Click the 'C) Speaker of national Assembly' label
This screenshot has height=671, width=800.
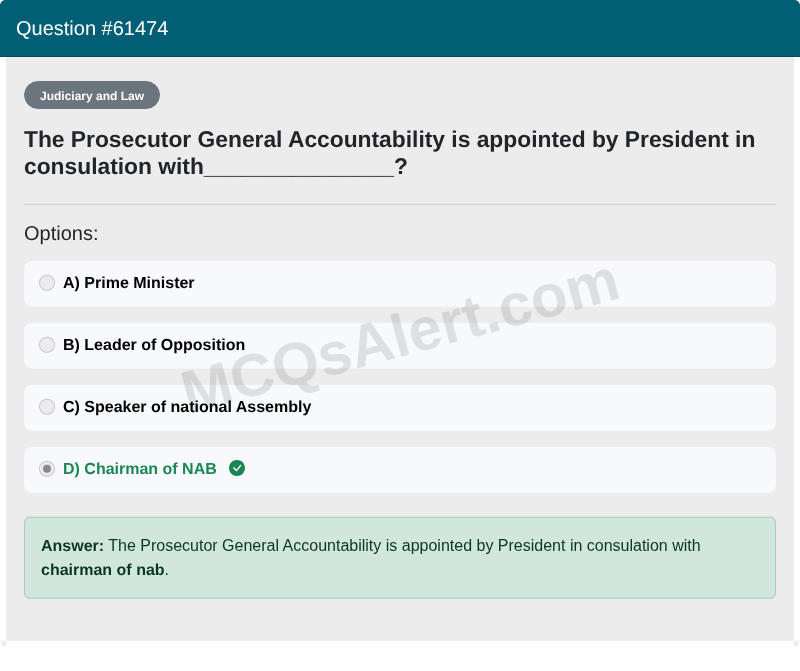tap(187, 407)
